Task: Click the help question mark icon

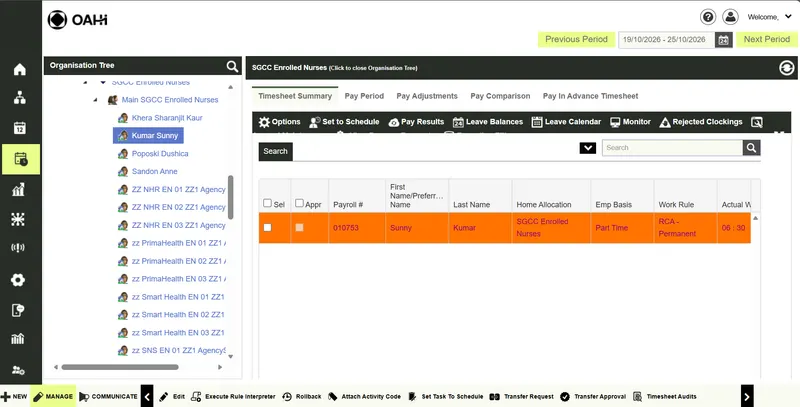Action: (x=708, y=17)
